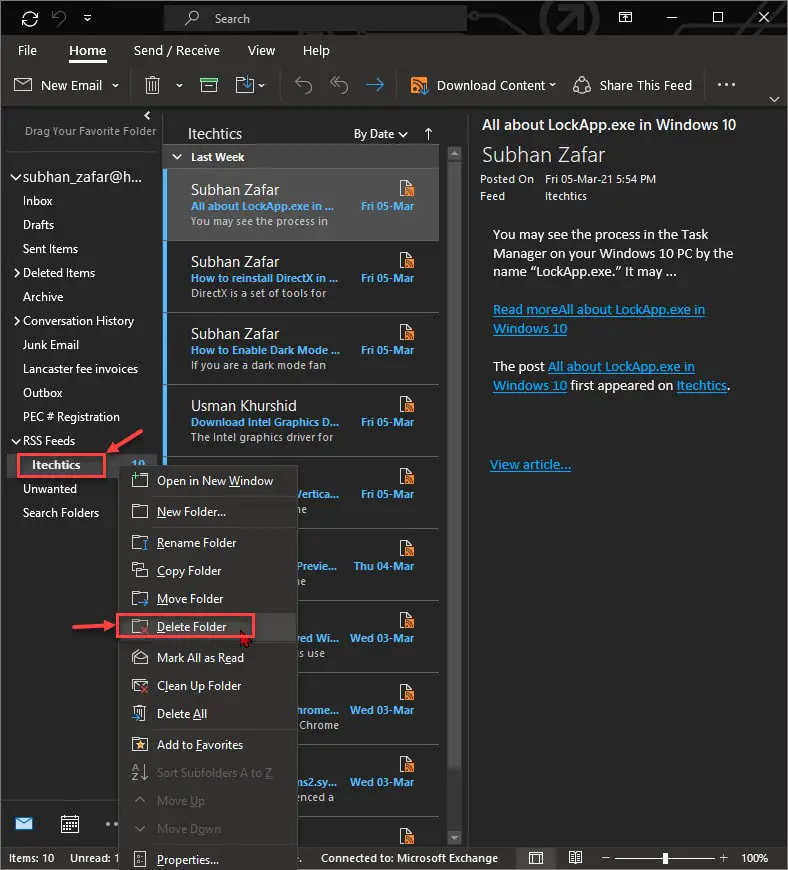Open Properties from context menu

point(208,859)
